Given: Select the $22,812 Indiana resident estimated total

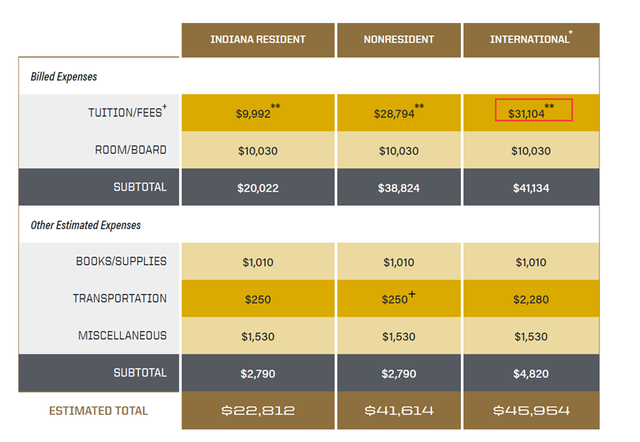Looking at the screenshot, I should pos(257,411).
